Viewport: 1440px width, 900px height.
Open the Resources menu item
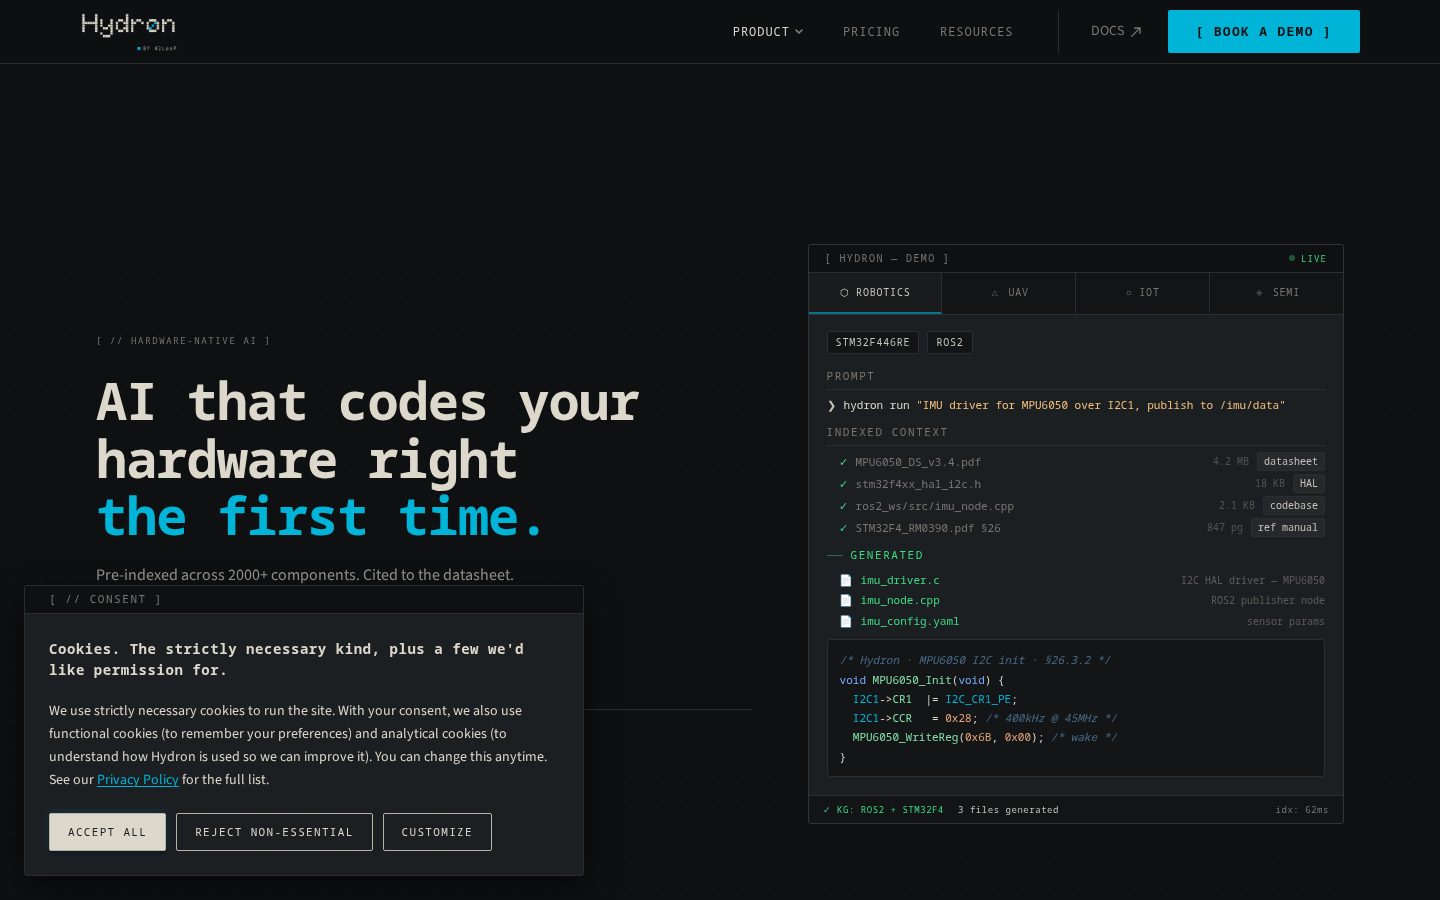point(976,32)
